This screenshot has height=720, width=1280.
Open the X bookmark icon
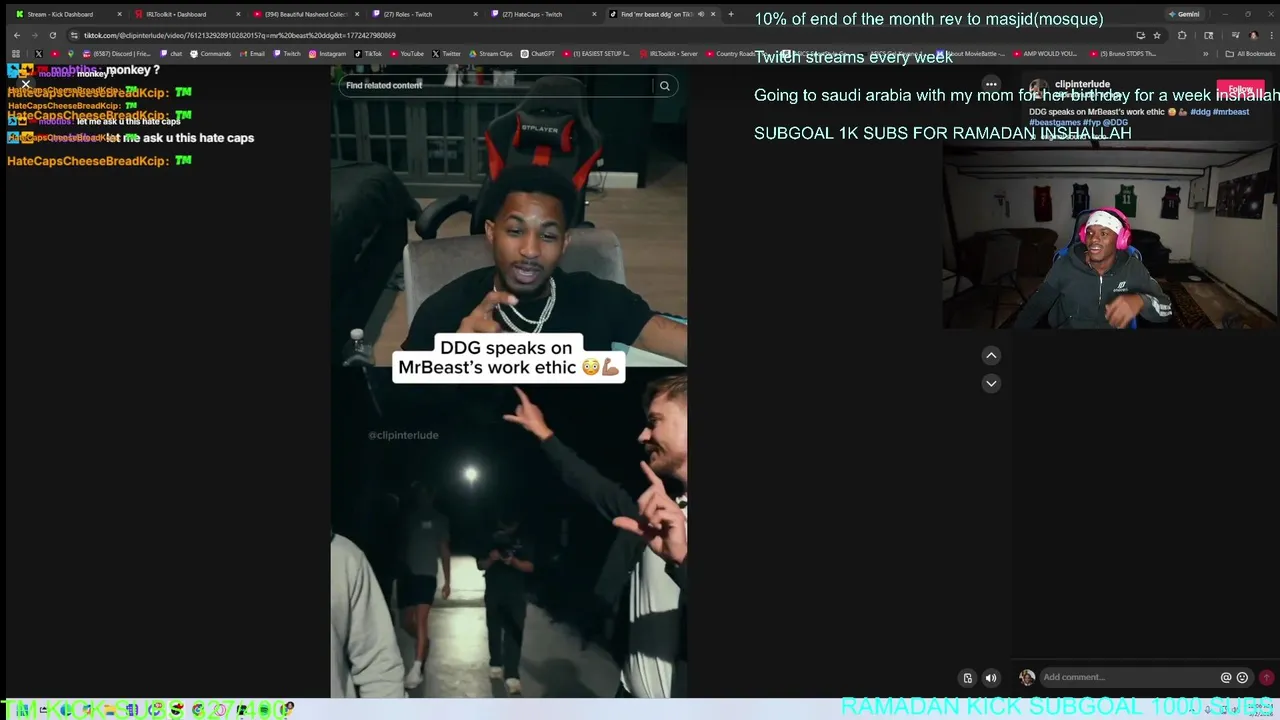click(x=38, y=54)
